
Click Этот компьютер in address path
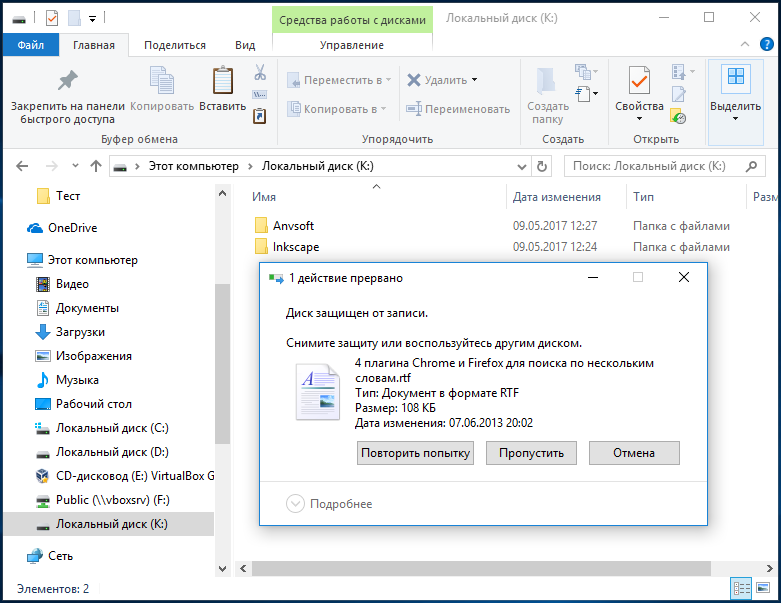coord(194,166)
